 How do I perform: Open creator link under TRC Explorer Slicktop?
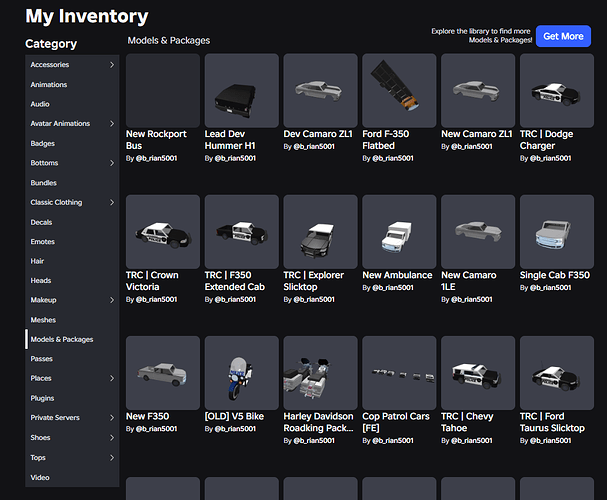pyautogui.click(x=314, y=300)
